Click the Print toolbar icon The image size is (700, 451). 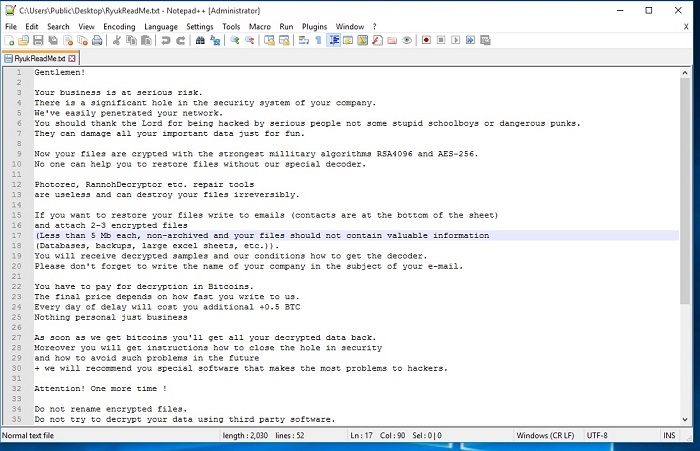[98, 41]
